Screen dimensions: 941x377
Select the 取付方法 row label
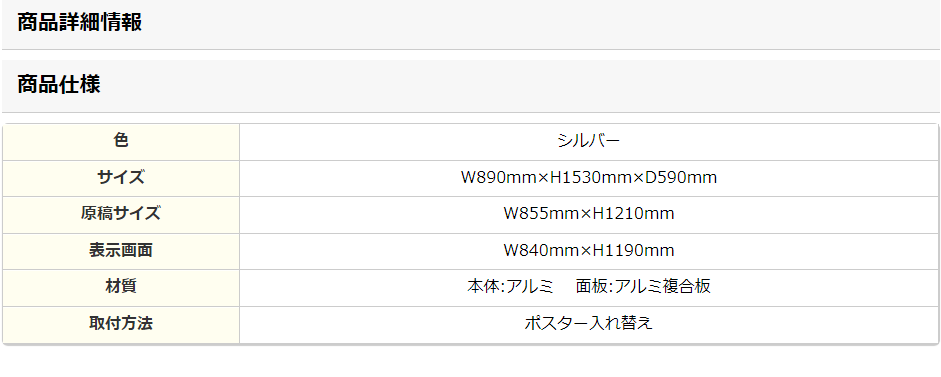(x=121, y=324)
